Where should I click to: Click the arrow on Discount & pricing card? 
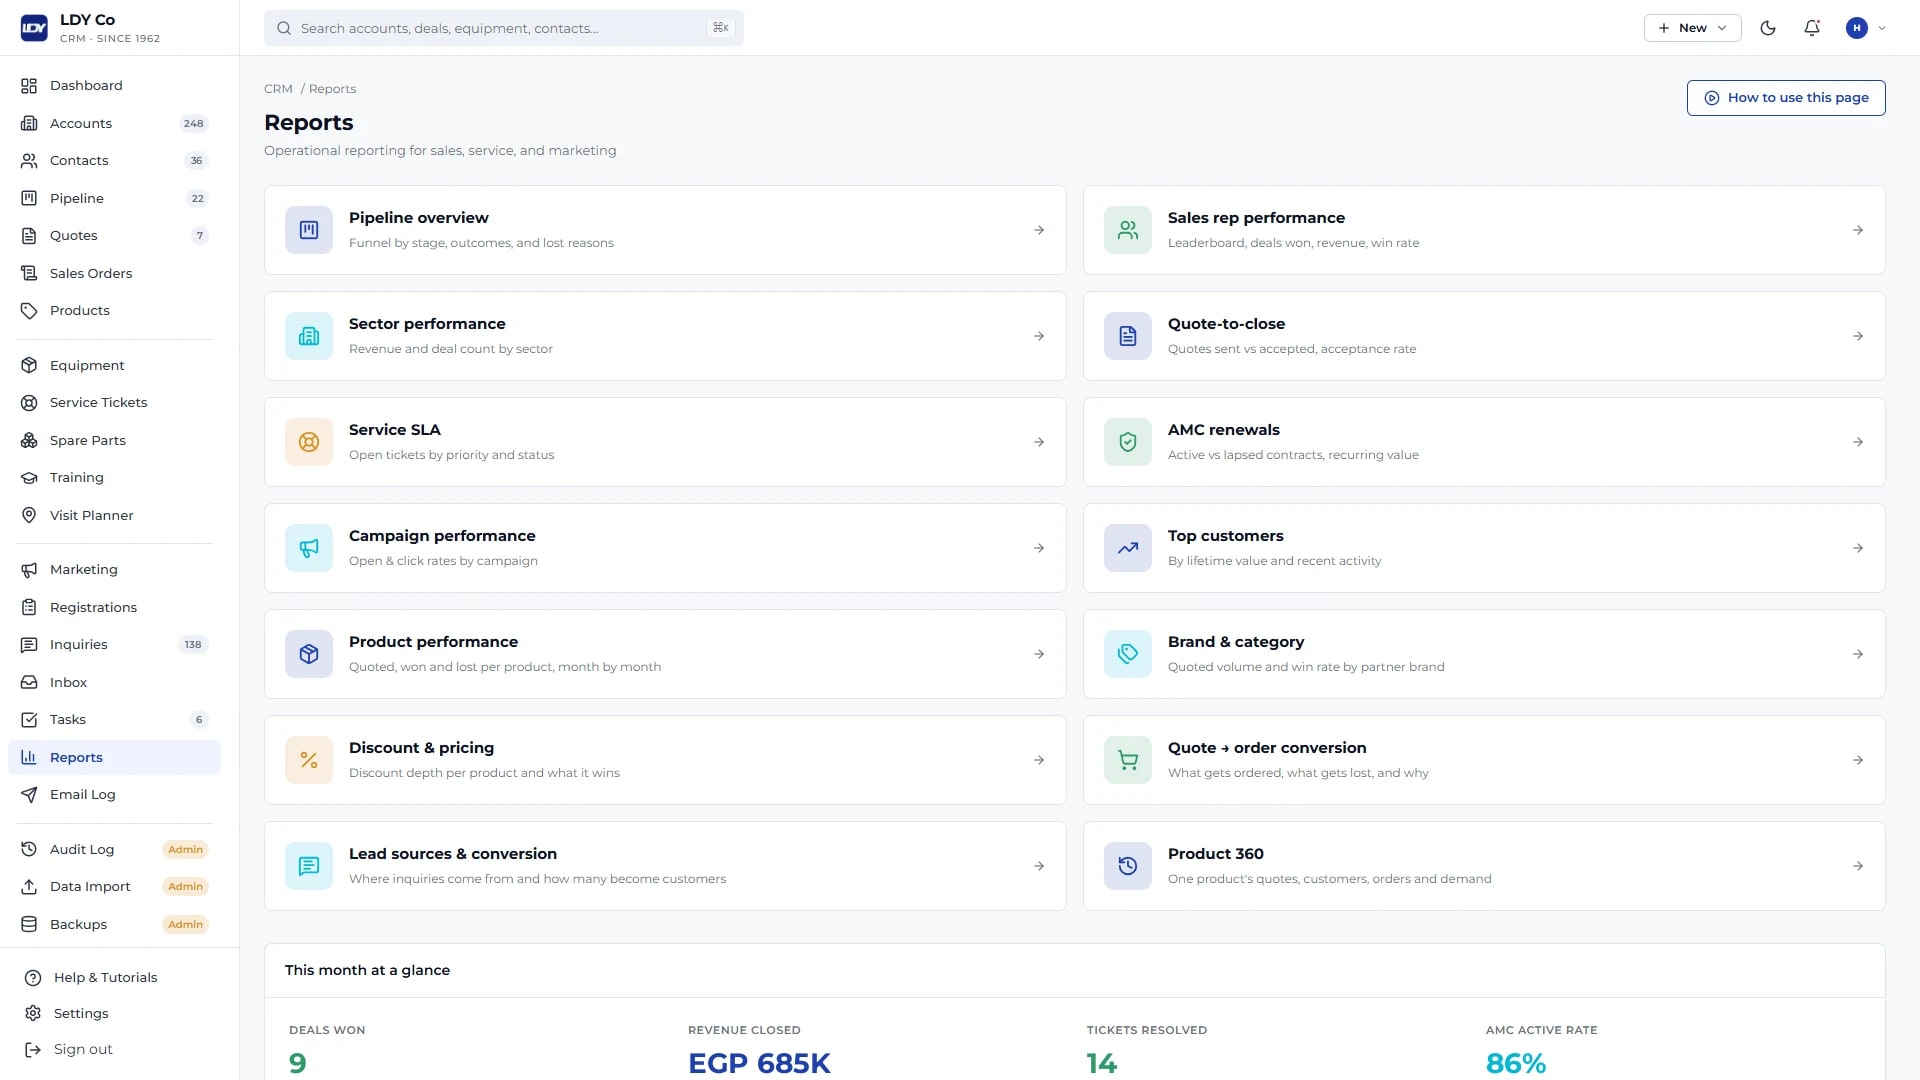pyautogui.click(x=1039, y=760)
